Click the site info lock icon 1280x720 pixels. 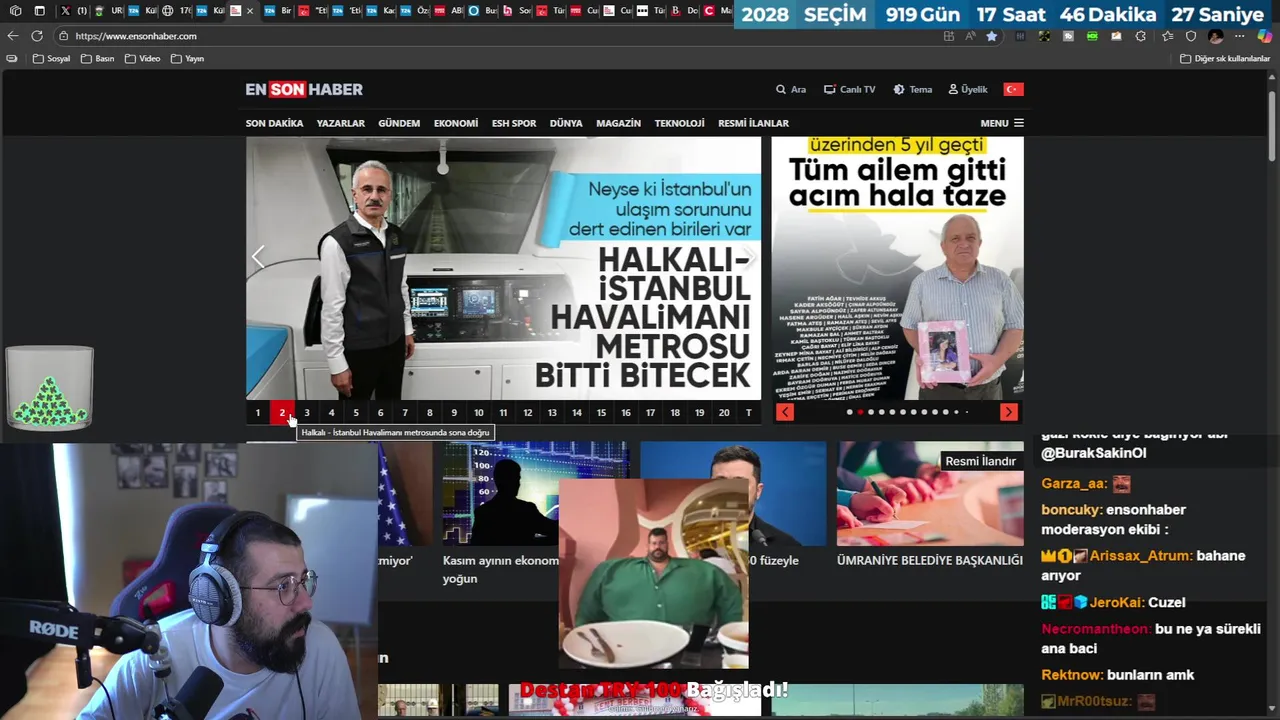pos(63,36)
